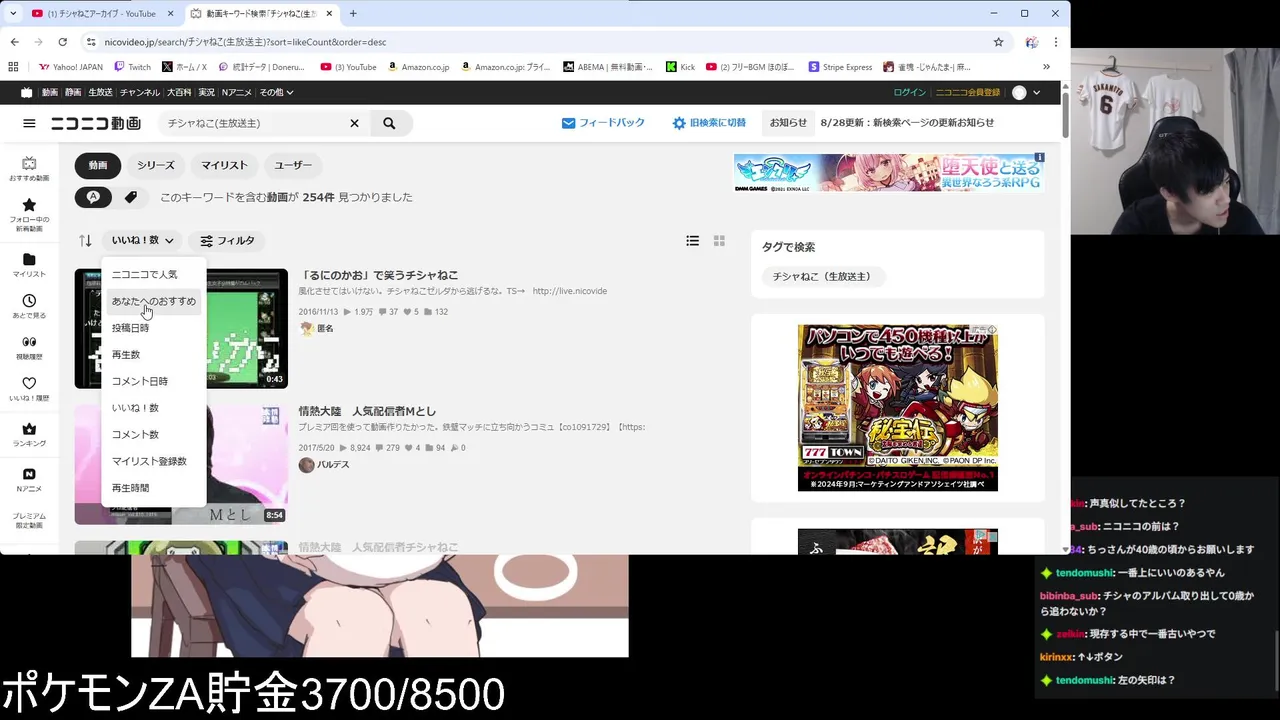The height and width of the screenshot is (720, 1280).
Task: Open フォロー中の新着動画 star icon
Action: (29, 215)
